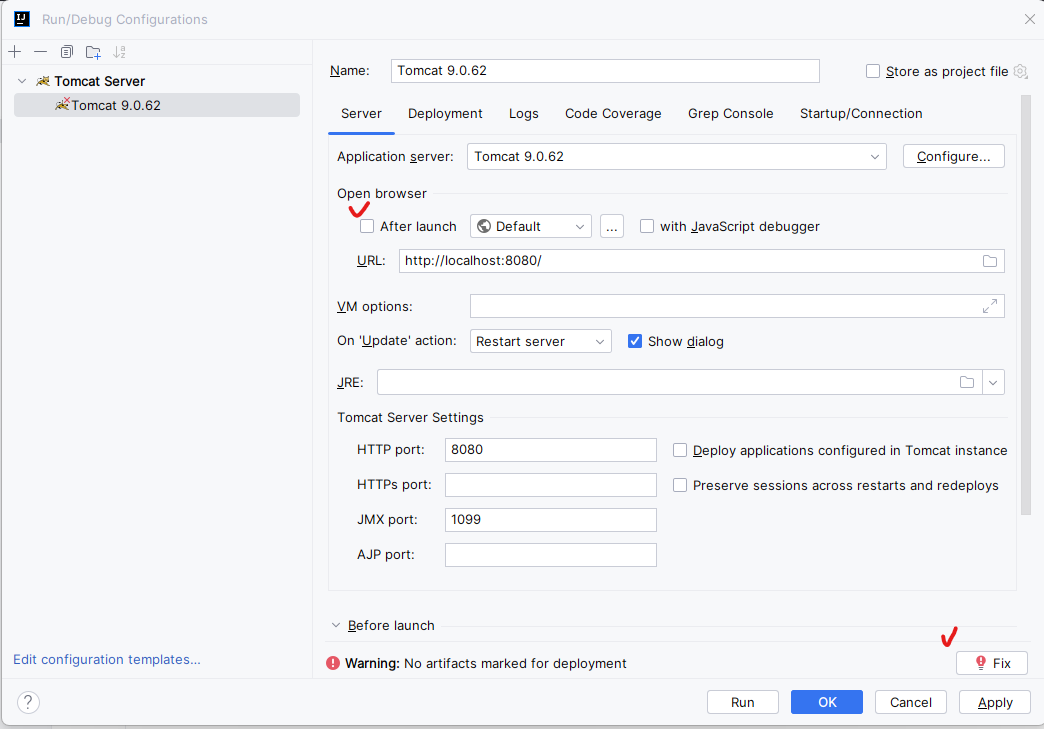Enable Preserve sessions across restarts and redeploys
Image resolution: width=1044 pixels, height=729 pixels.
(680, 485)
